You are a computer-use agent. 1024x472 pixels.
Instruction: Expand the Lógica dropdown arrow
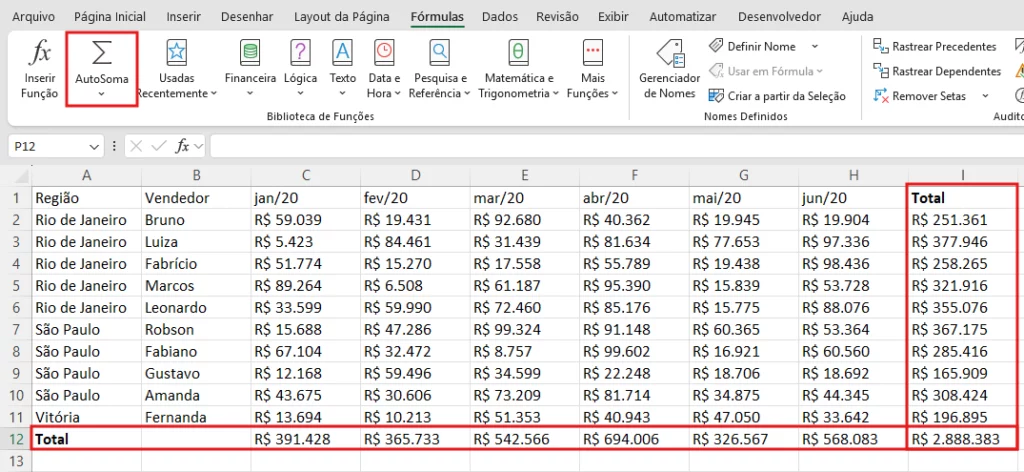click(x=300, y=93)
